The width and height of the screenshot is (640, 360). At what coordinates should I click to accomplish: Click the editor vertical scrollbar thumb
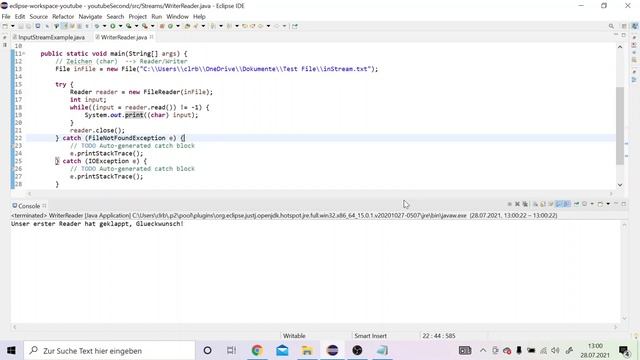pos(620,125)
